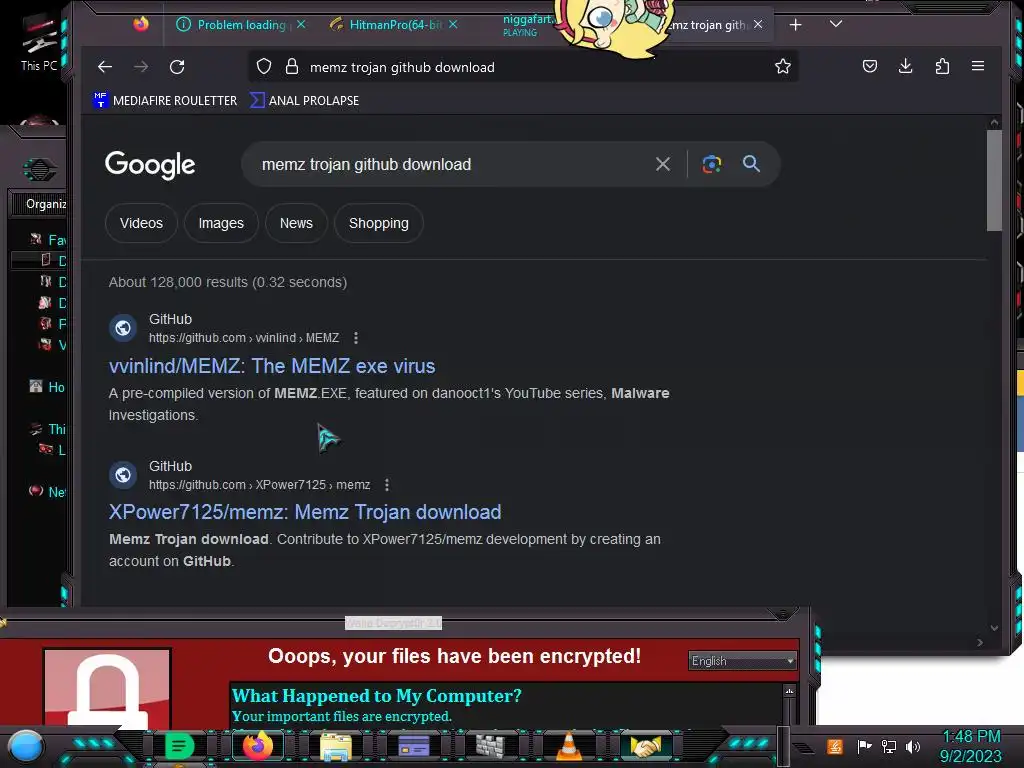Click the tray volume speaker icon
Screen dimensions: 1024x768
click(912, 746)
